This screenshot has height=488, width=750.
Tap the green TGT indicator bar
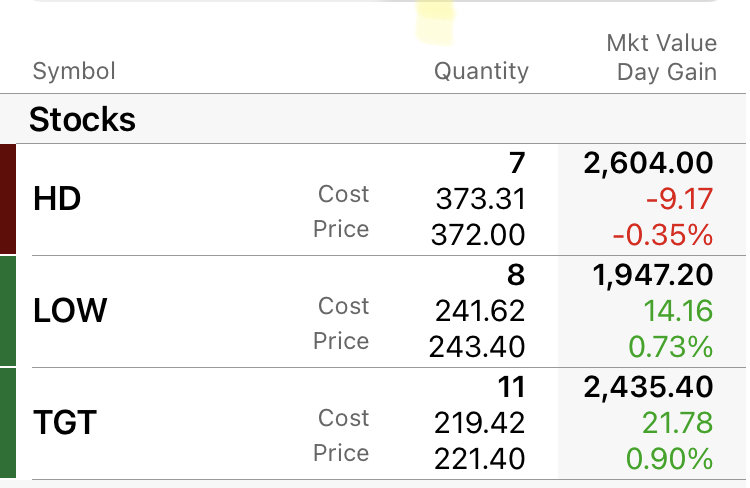[x=8, y=423]
